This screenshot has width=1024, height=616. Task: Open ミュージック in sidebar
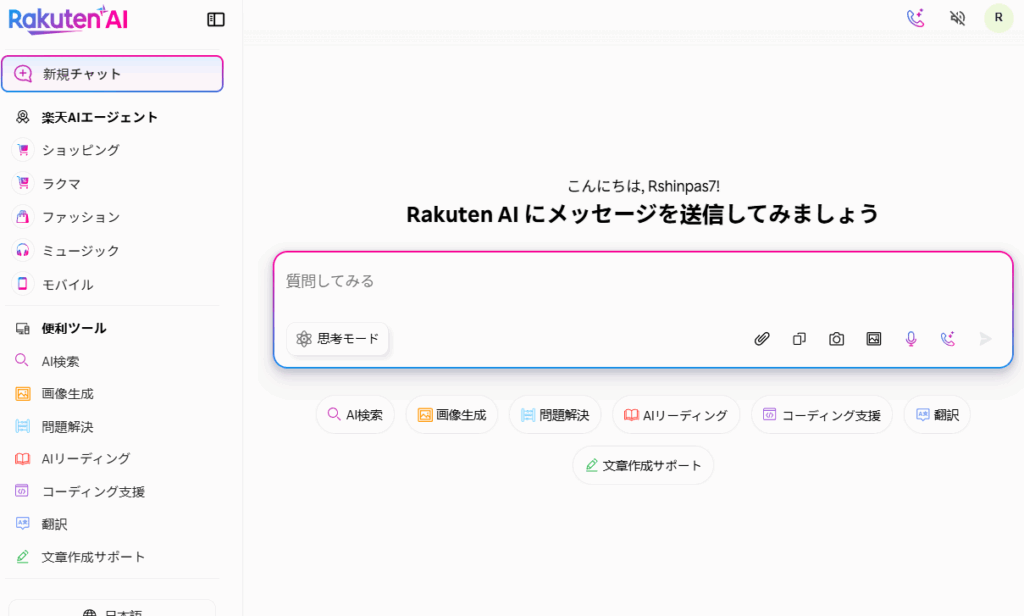[81, 251]
